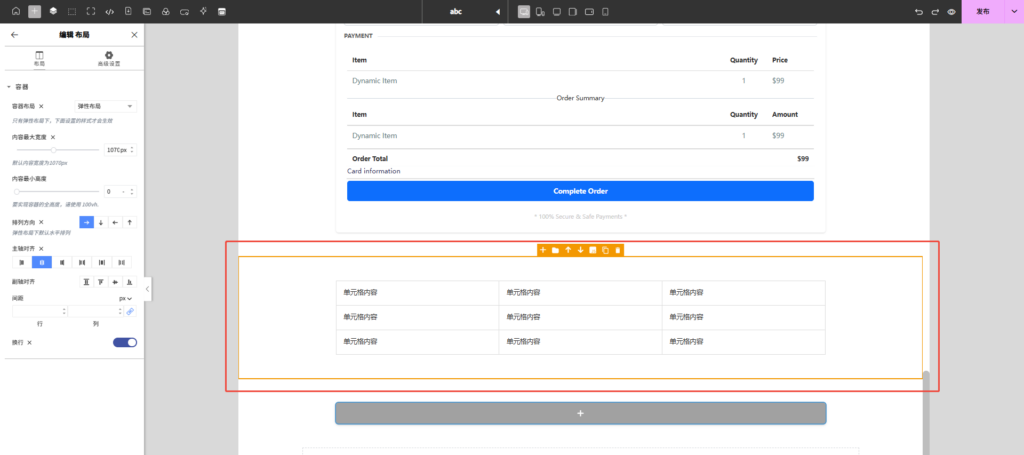Open the layers panel icon in top toolbar
The height and width of the screenshot is (455, 1024).
[x=53, y=11]
